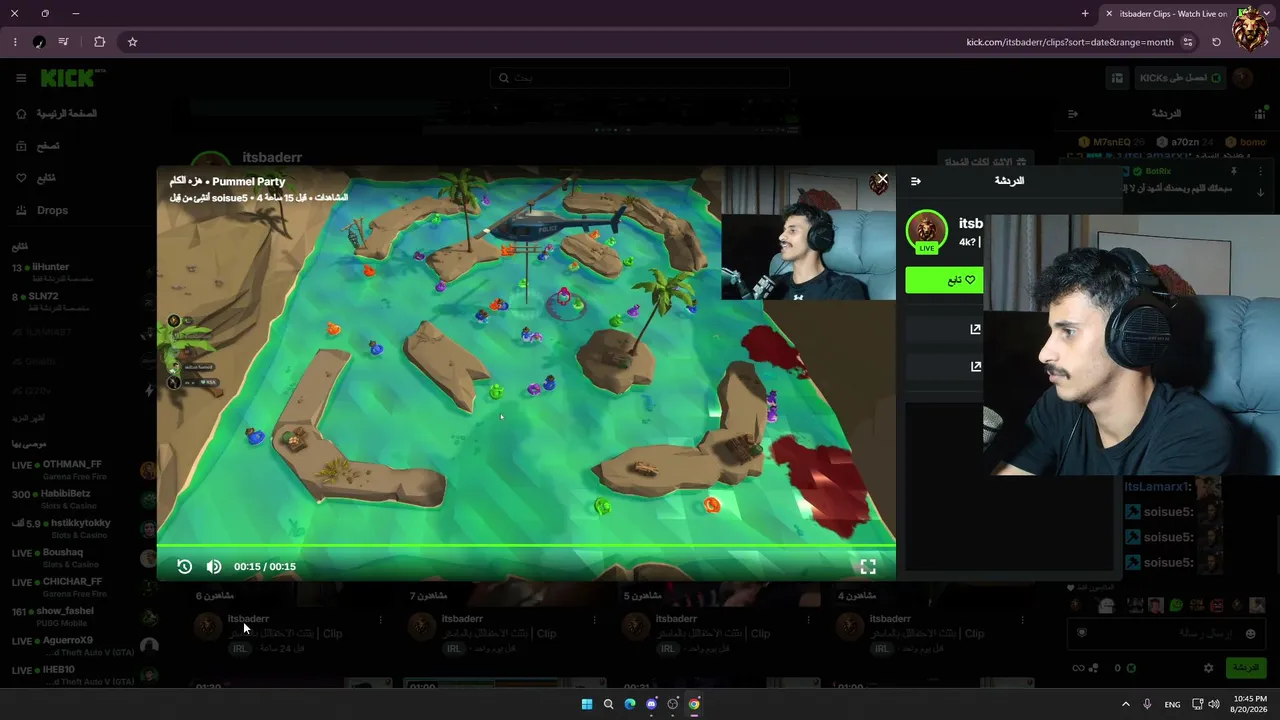
Task: Open itsbaderr's LIVE avatar in the popup
Action: 927,231
